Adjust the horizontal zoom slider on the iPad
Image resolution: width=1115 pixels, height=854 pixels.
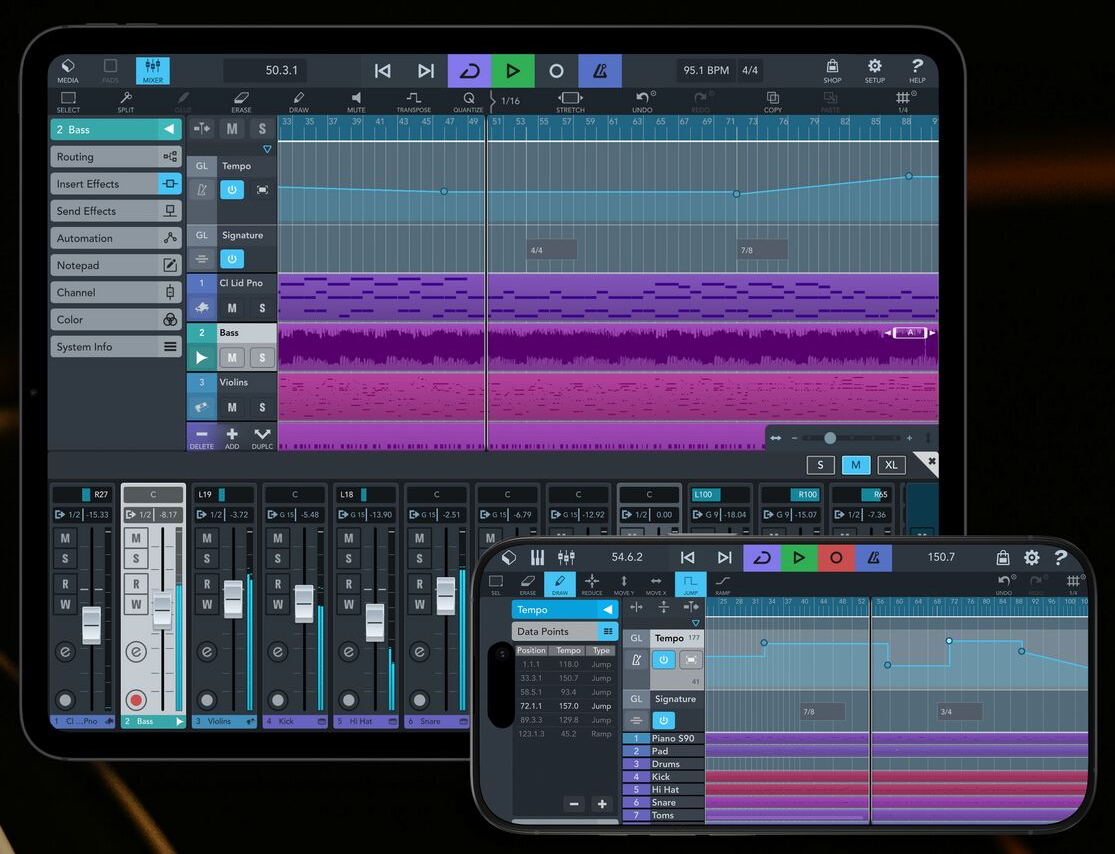click(830, 438)
